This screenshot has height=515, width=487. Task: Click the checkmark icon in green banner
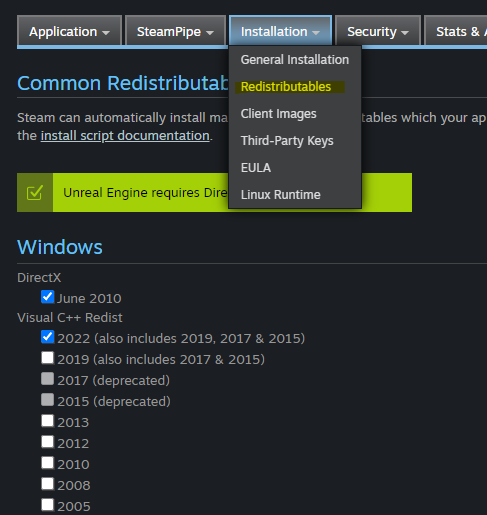coord(35,193)
